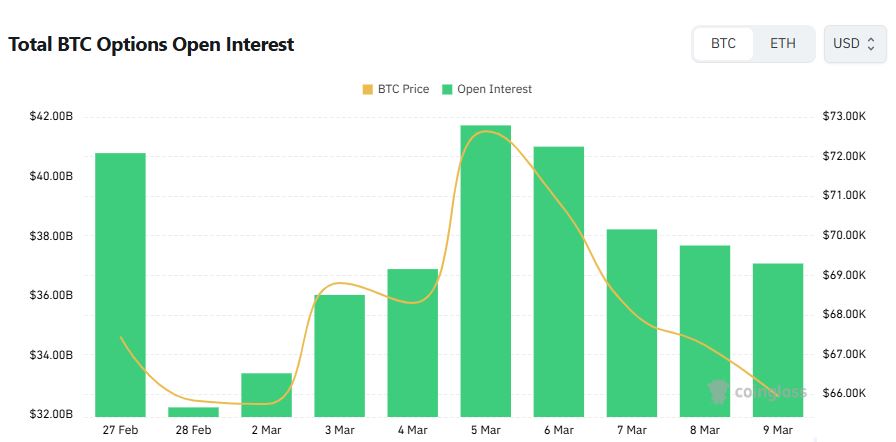This screenshot has height=442, width=896.
Task: Click the up-down chevron beside USD
Action: coord(871,44)
